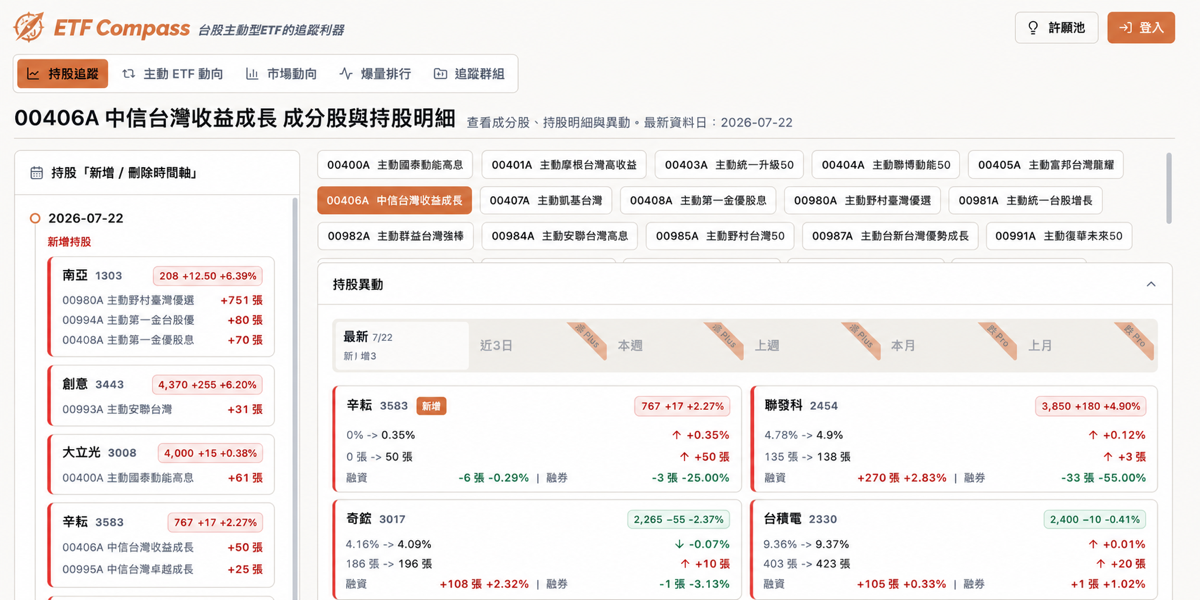
Task: Select ETF 00984A 主動安聯台灣高息
Action: 559,236
